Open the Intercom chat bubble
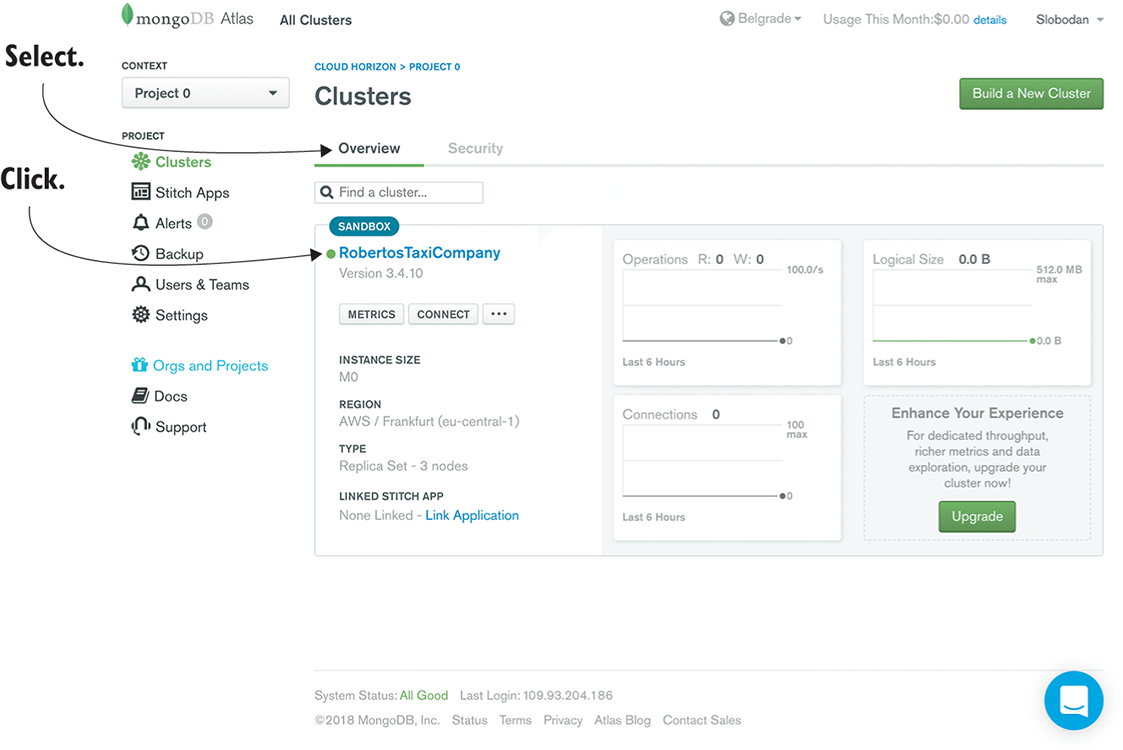The height and width of the screenshot is (750, 1123). (1073, 700)
